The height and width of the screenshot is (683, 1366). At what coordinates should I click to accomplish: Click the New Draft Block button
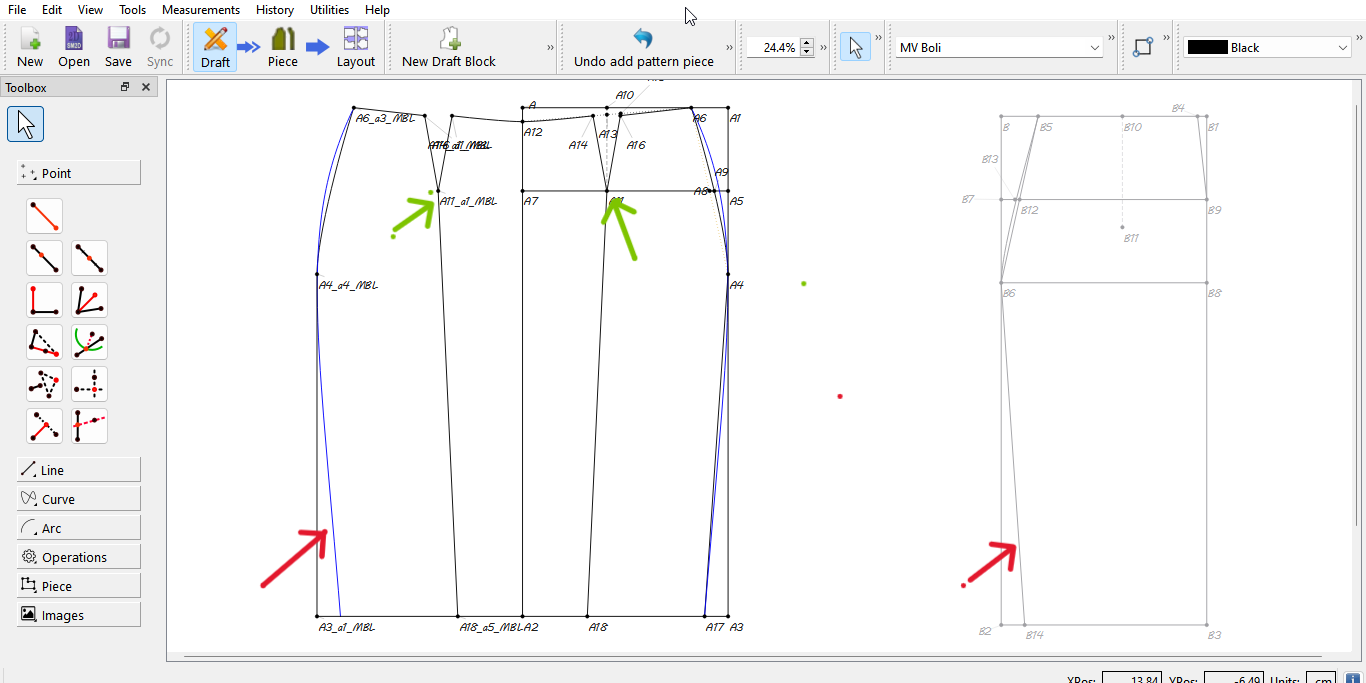[449, 47]
